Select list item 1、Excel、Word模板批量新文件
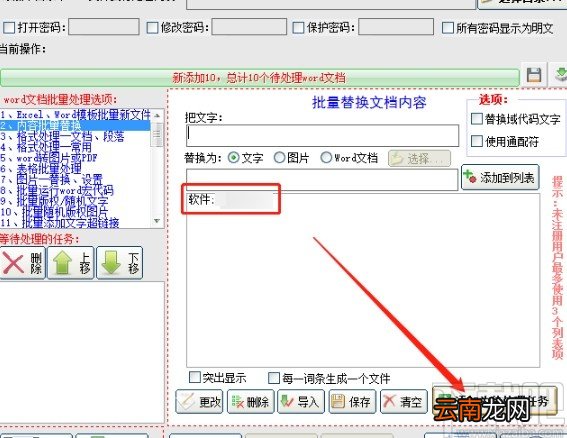Viewport: 567px width, 438px height. [75, 115]
